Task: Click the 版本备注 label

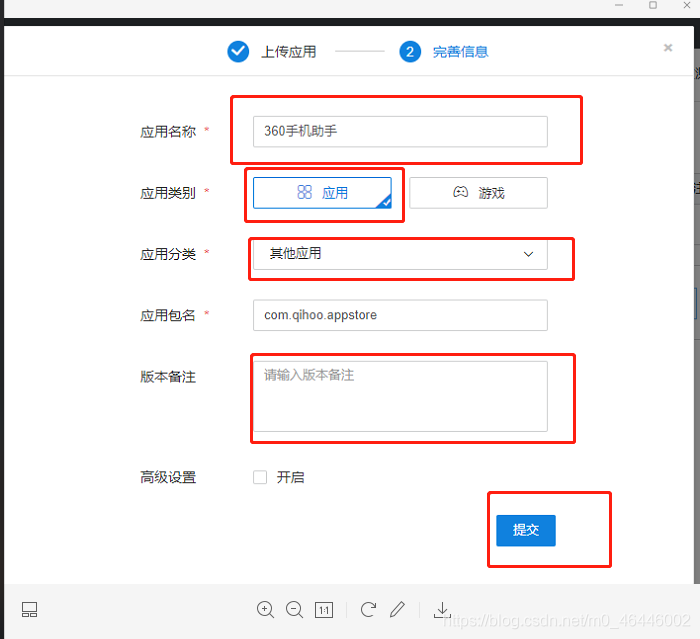Action: click(x=168, y=377)
